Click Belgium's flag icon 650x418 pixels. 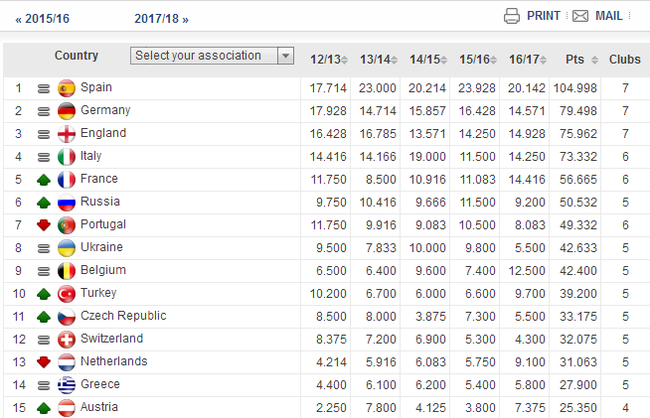coord(66,271)
